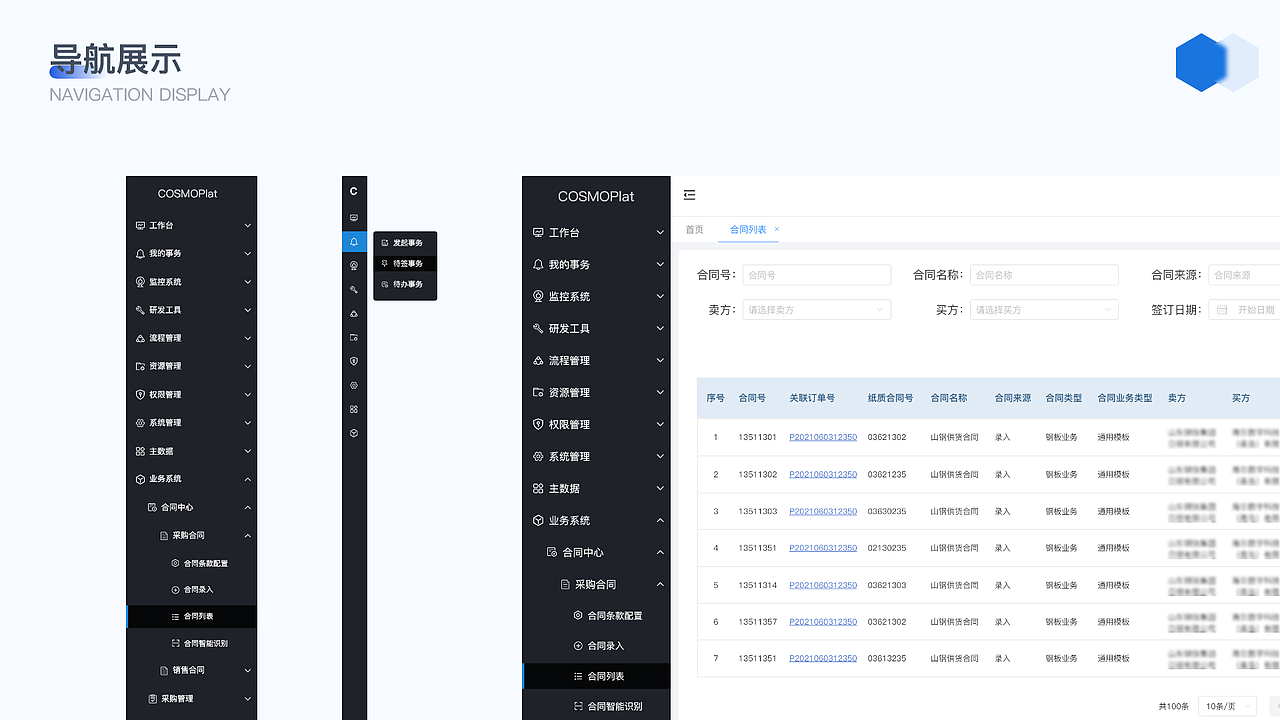Image resolution: width=1280 pixels, height=720 pixels.
Task: Open the 请选择卖方 seller dropdown
Action: pyautogui.click(x=816, y=309)
